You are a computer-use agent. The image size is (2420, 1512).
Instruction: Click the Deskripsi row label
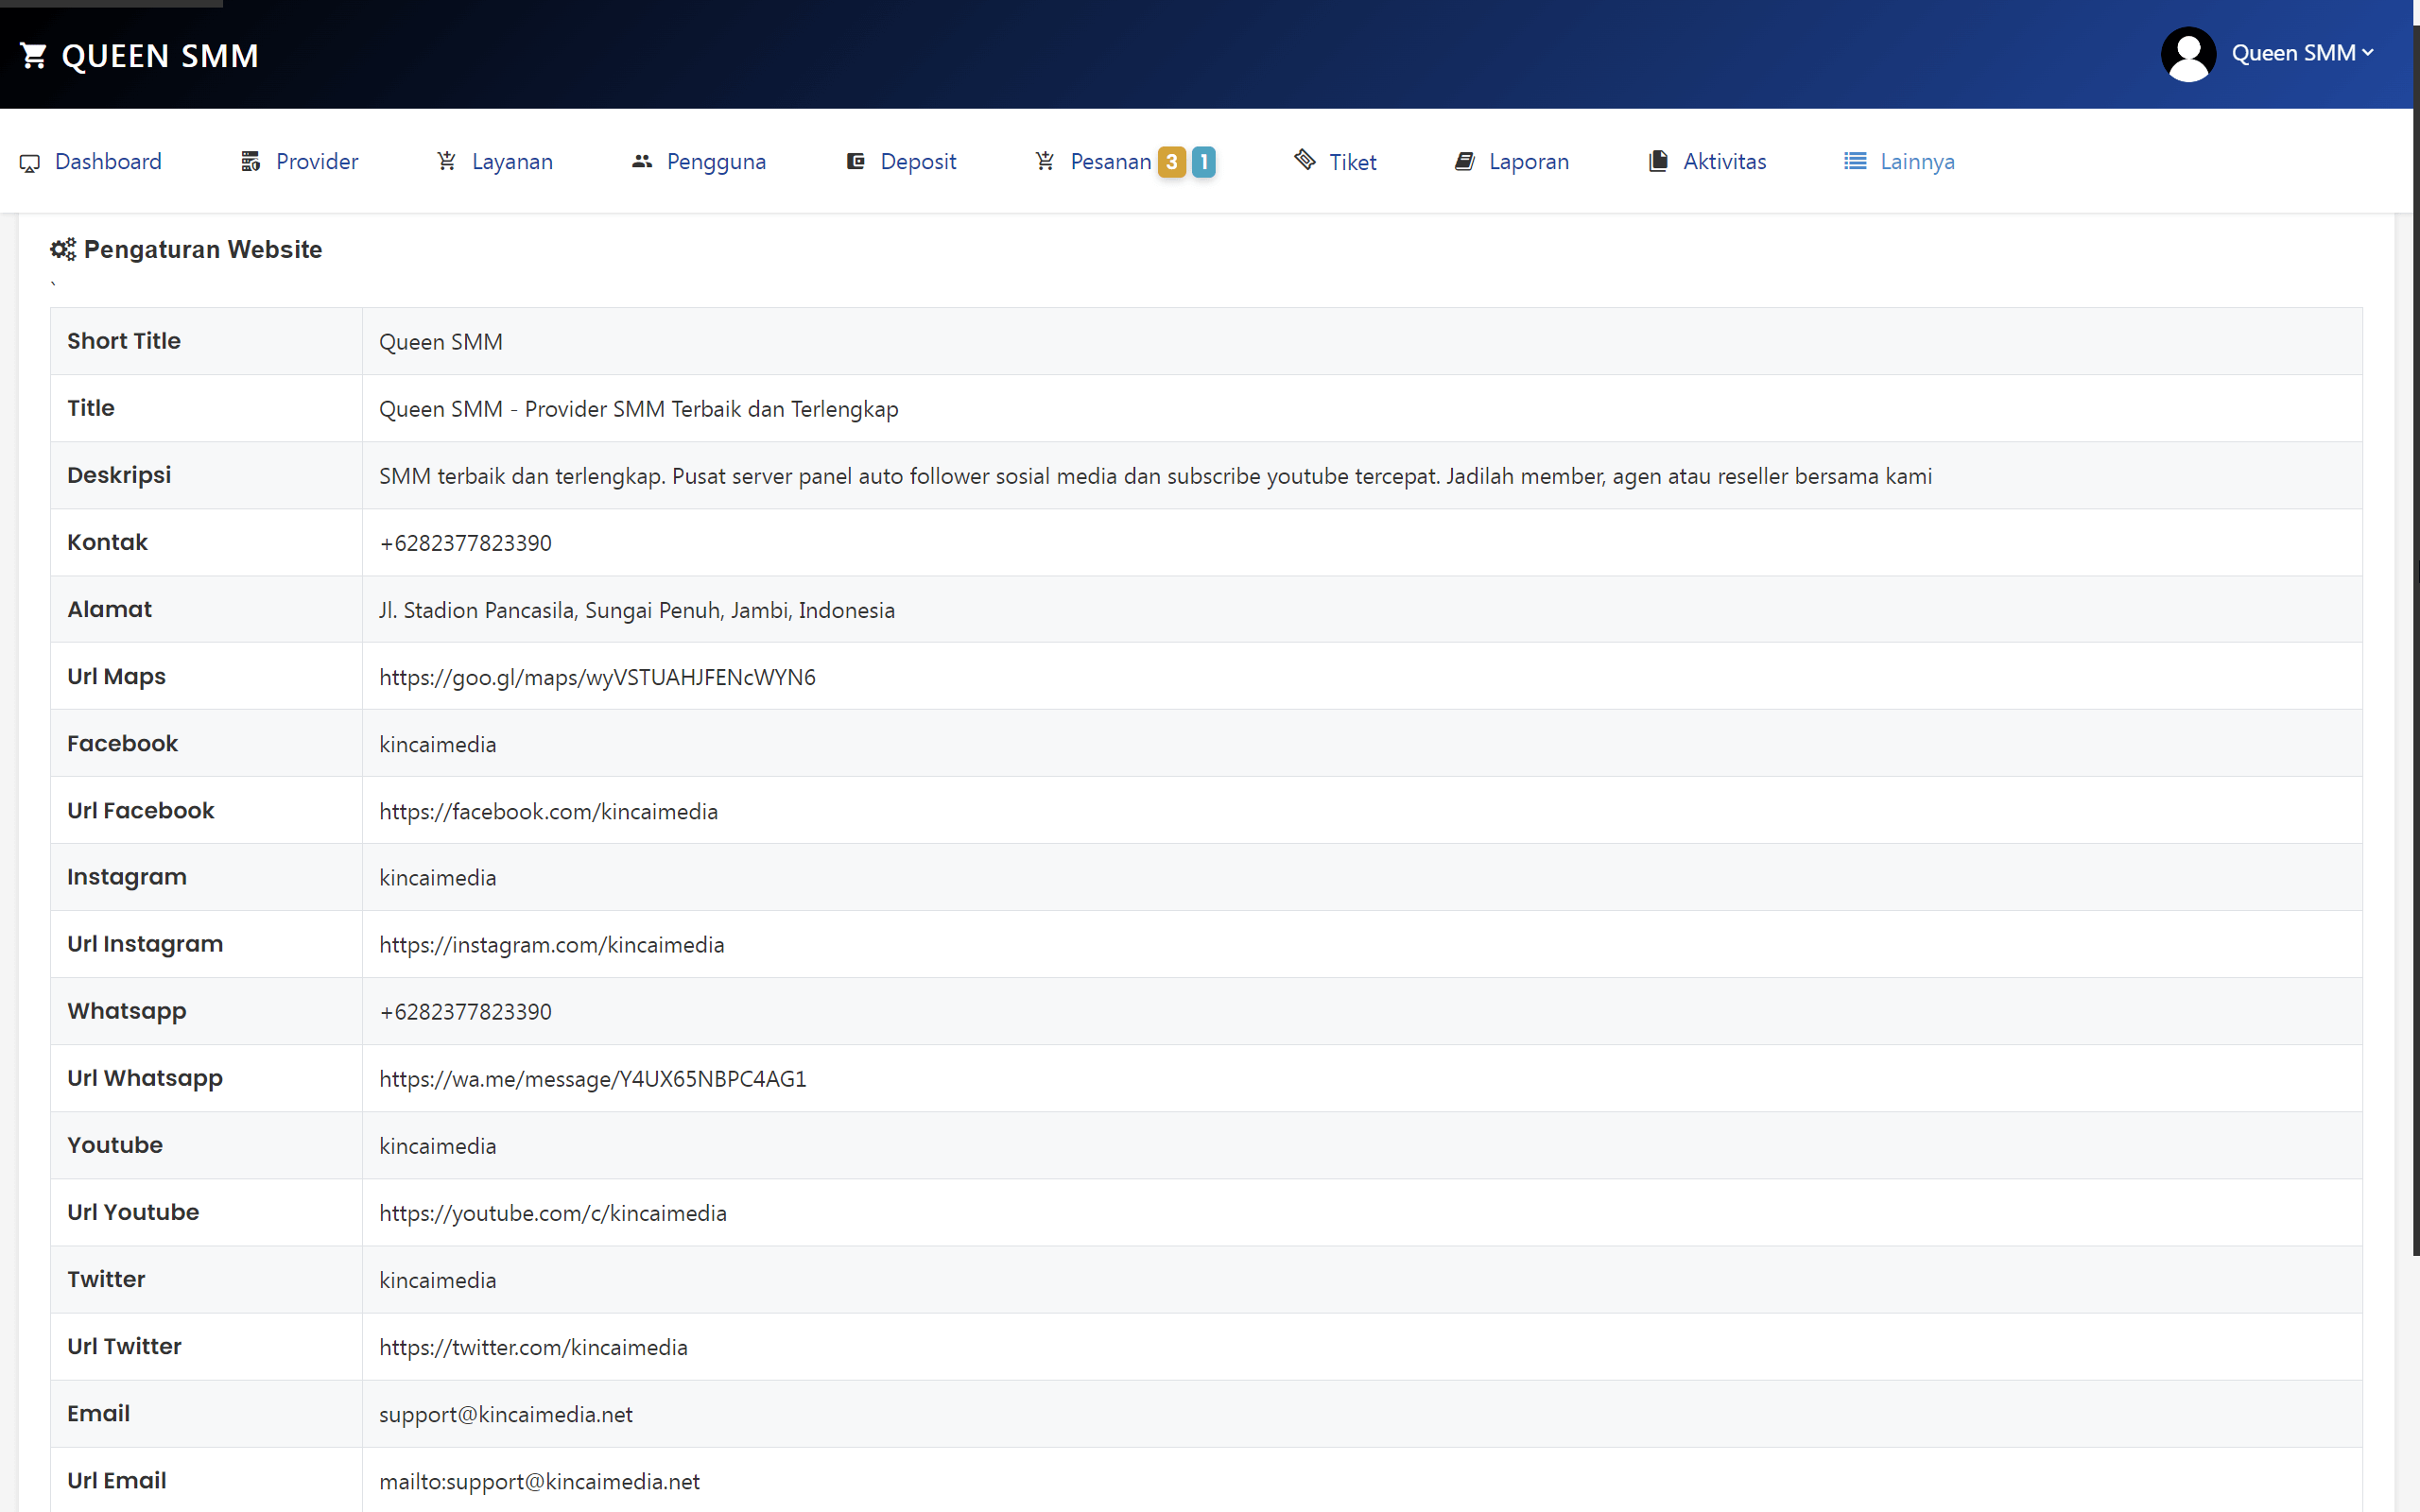click(x=119, y=475)
